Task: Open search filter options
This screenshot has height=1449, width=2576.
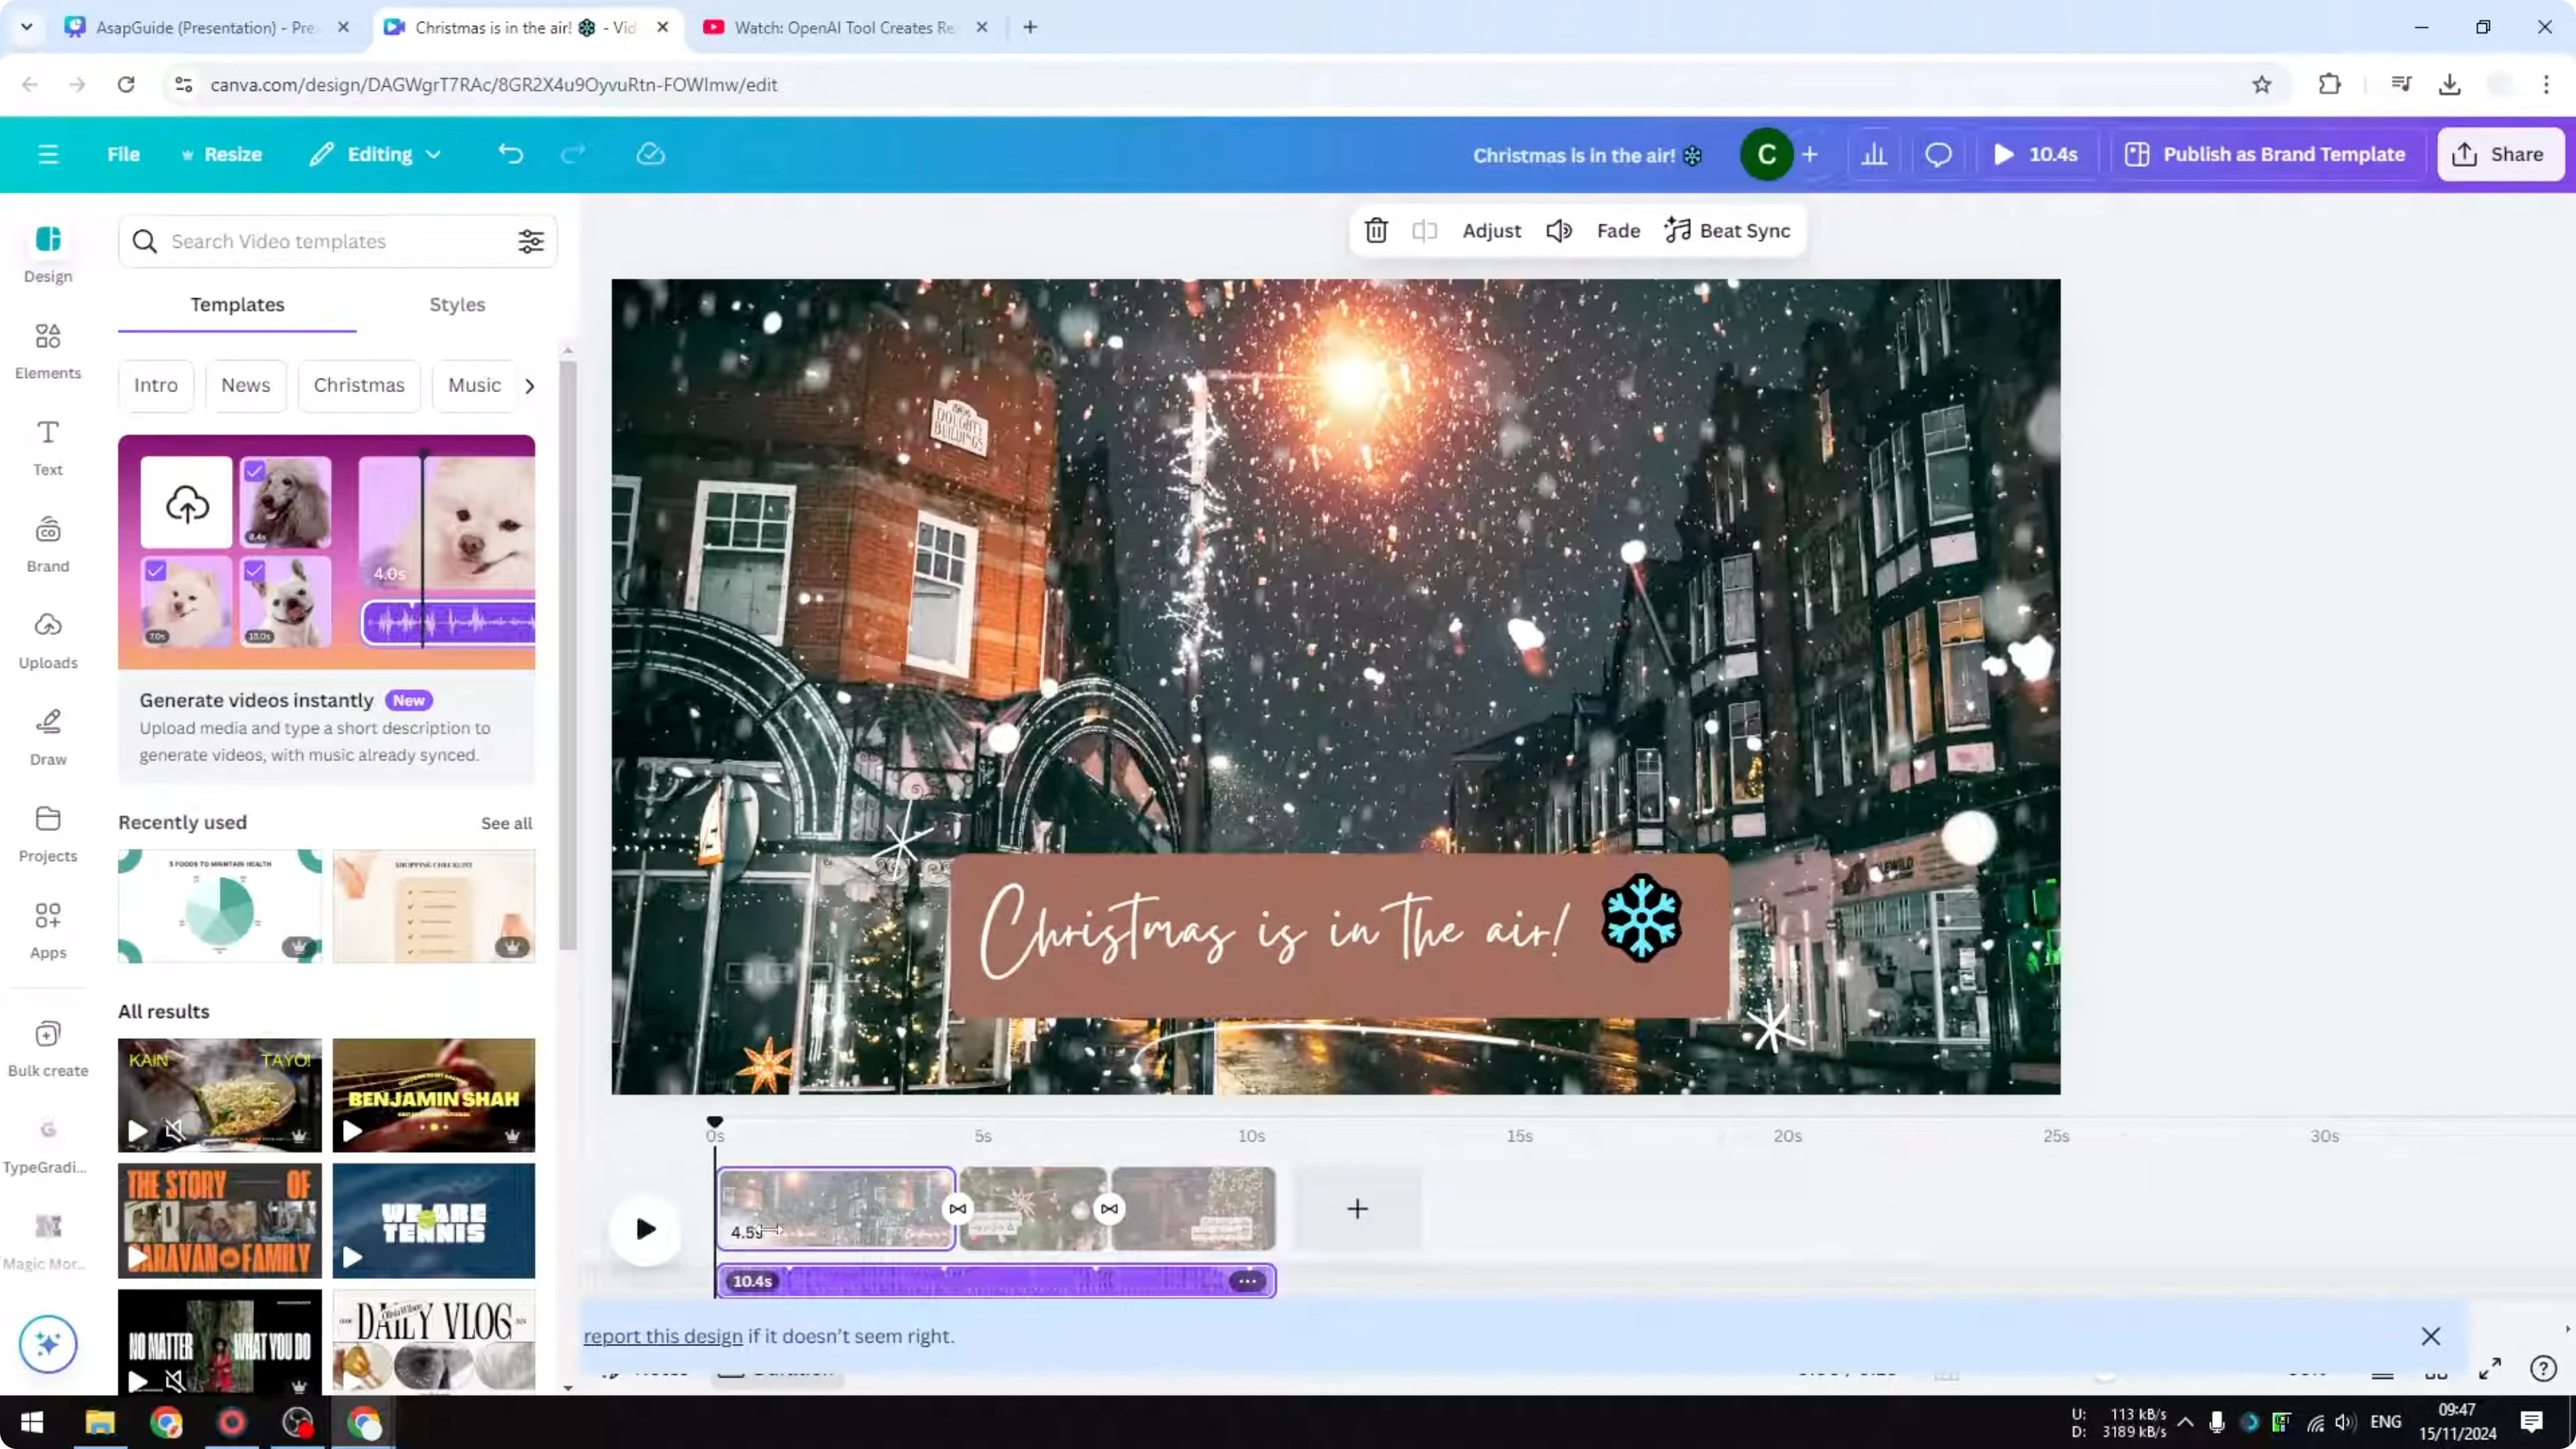Action: [x=530, y=241]
